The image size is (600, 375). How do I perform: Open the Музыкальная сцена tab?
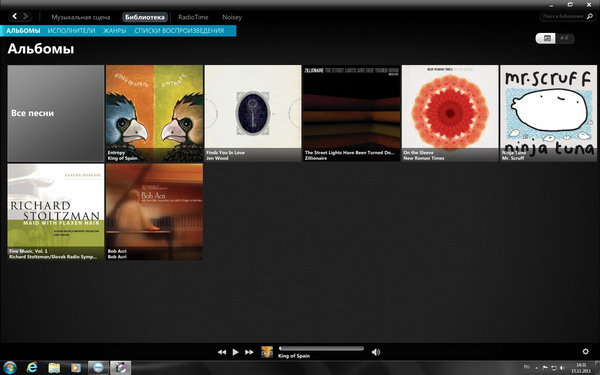(x=81, y=17)
